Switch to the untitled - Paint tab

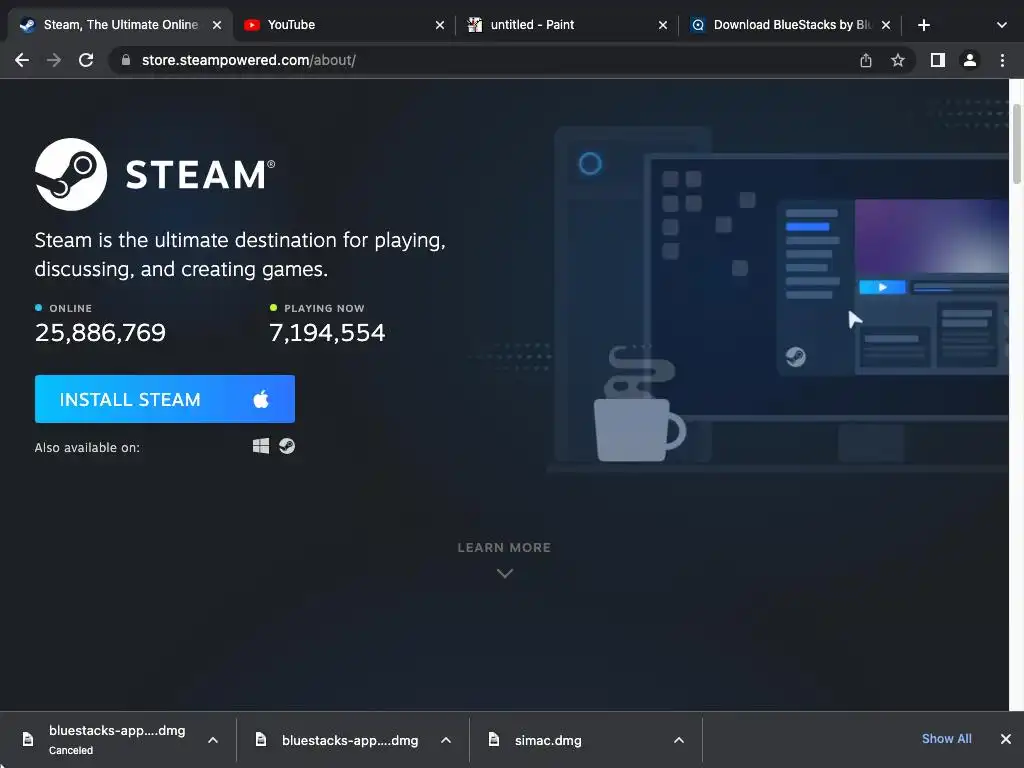tap(567, 25)
